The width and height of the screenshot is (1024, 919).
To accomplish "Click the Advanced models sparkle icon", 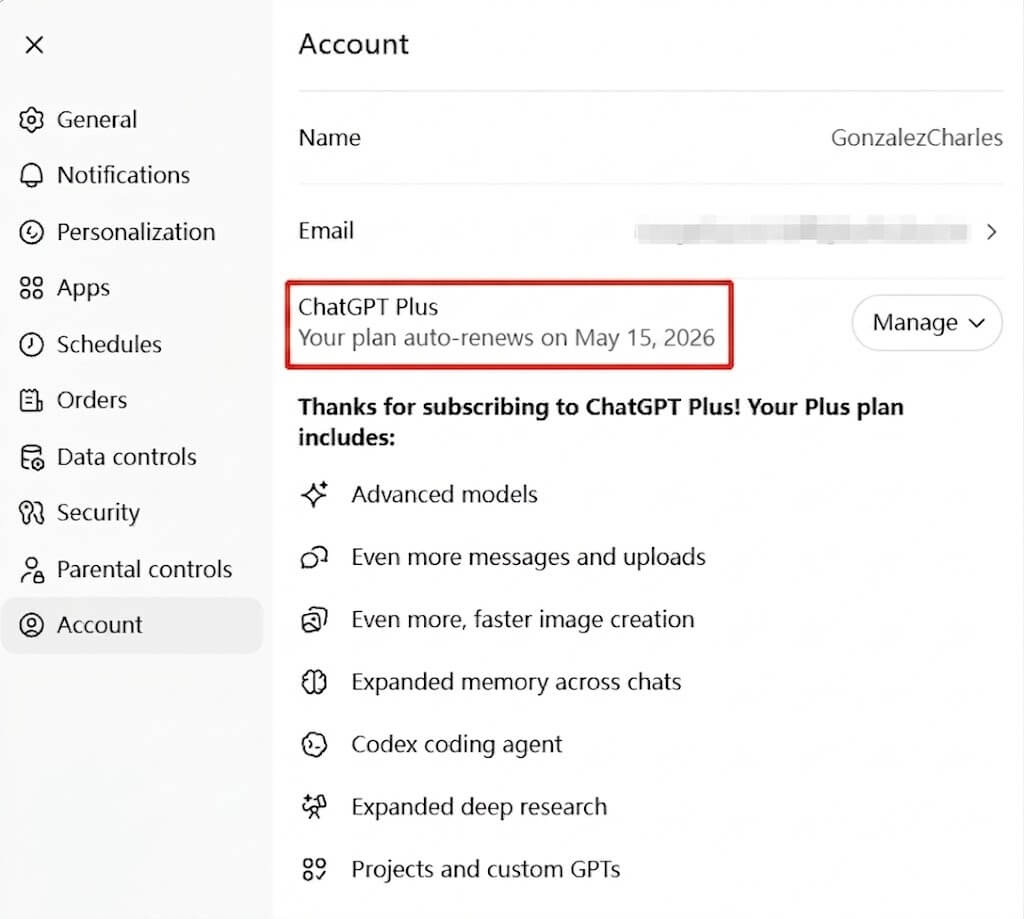I will (x=315, y=495).
